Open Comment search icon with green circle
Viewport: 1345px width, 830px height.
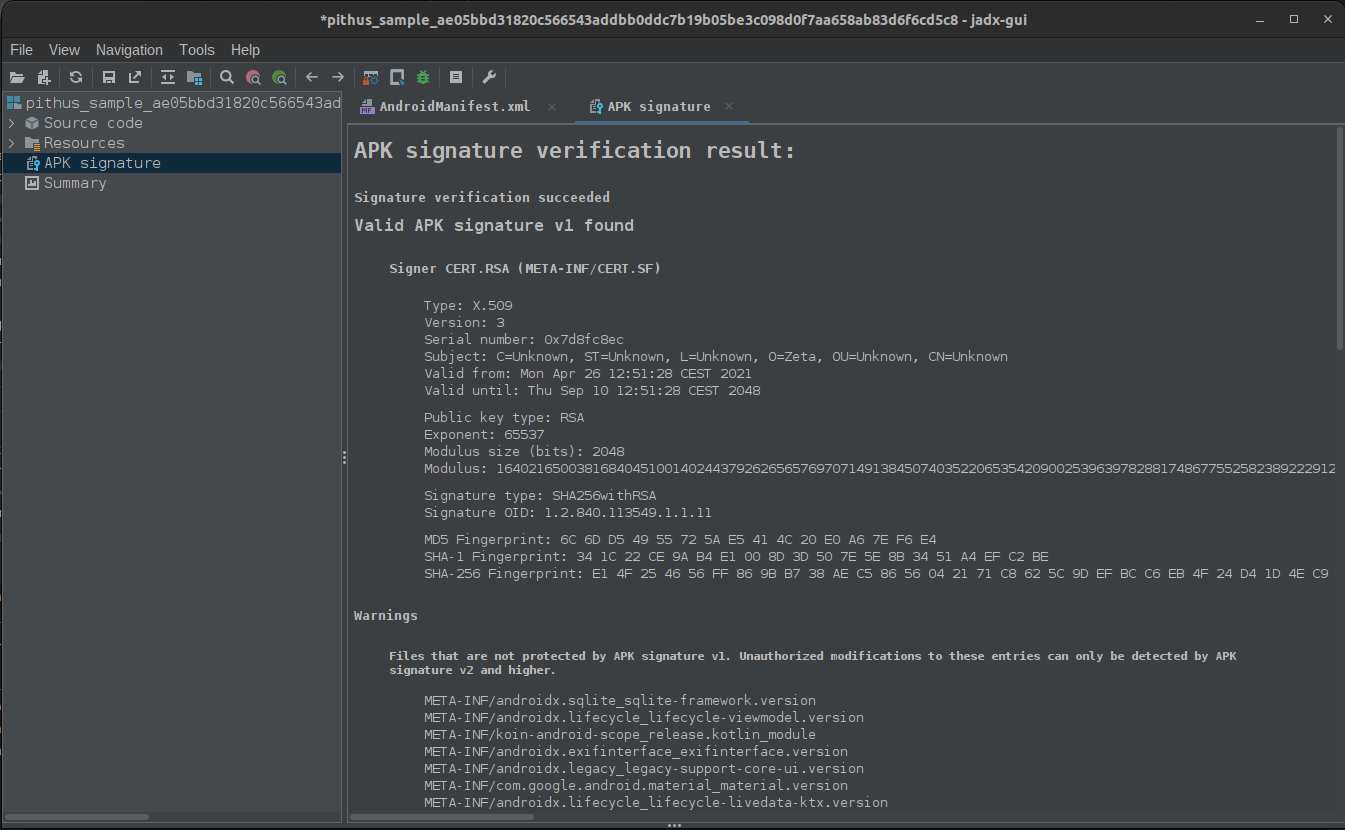pos(279,77)
